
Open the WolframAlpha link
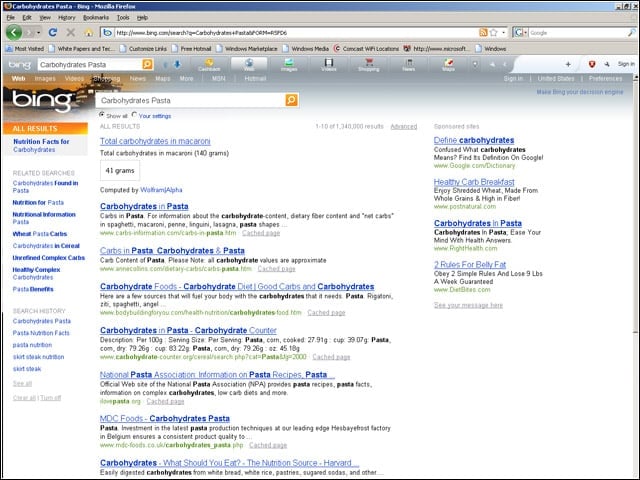161,190
